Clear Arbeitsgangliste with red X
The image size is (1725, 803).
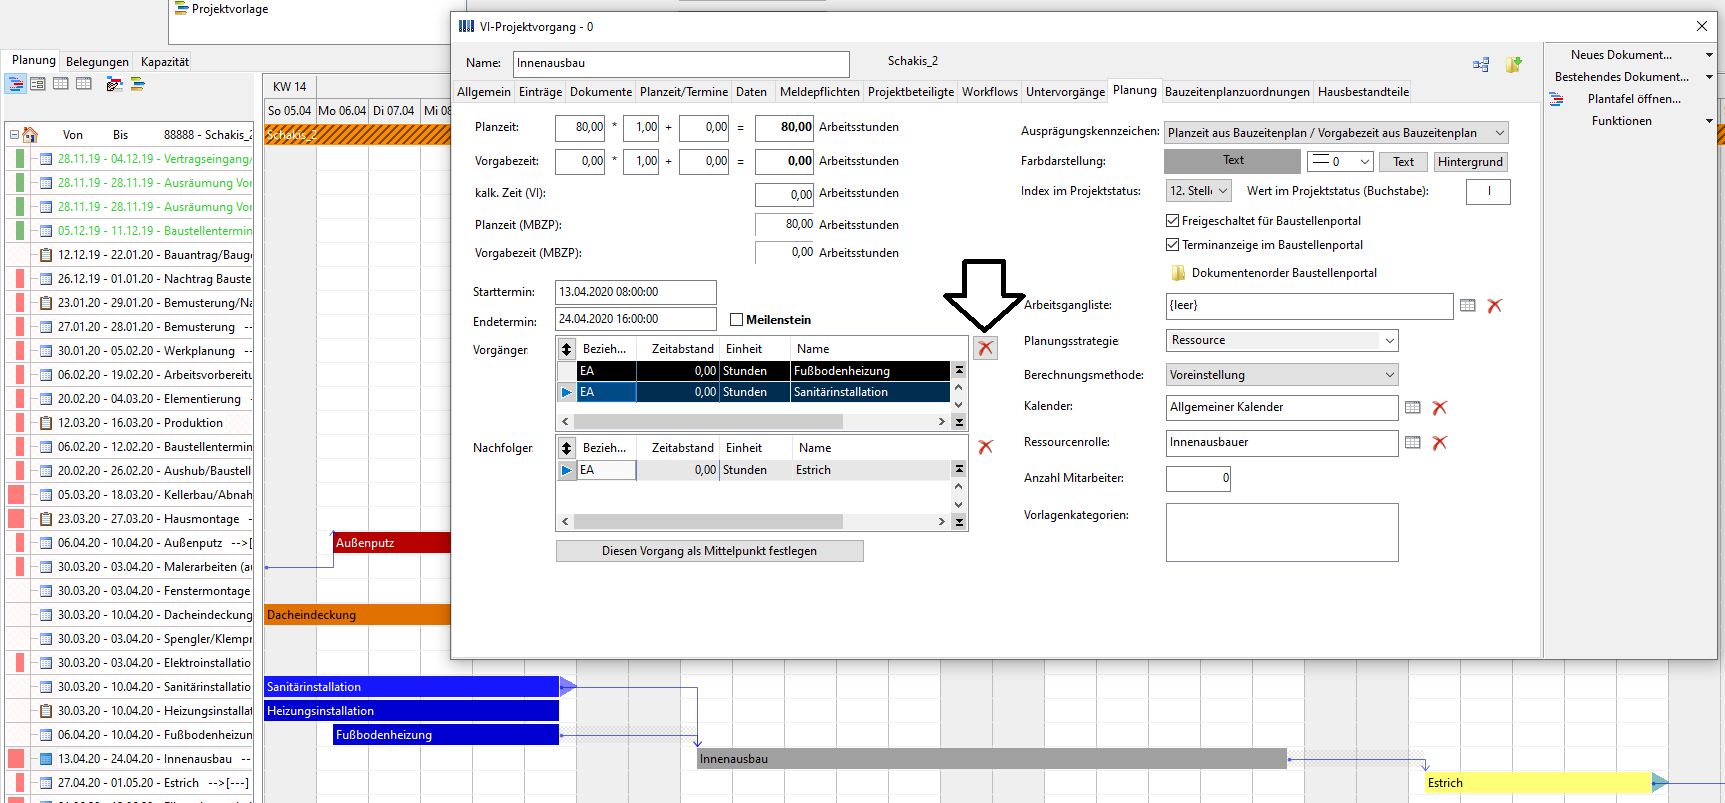pos(1495,306)
